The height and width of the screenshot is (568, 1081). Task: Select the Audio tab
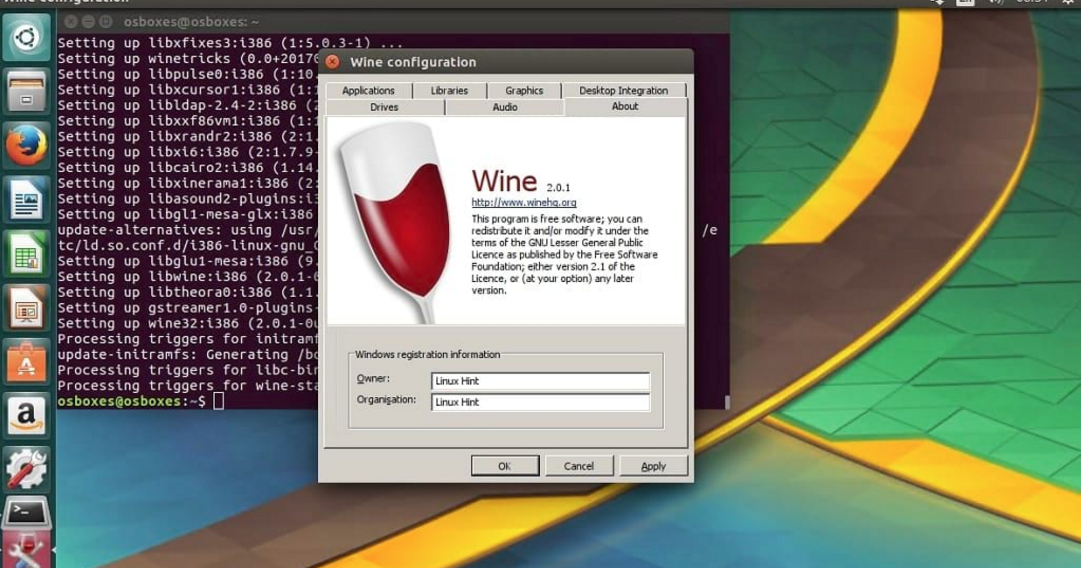[505, 107]
